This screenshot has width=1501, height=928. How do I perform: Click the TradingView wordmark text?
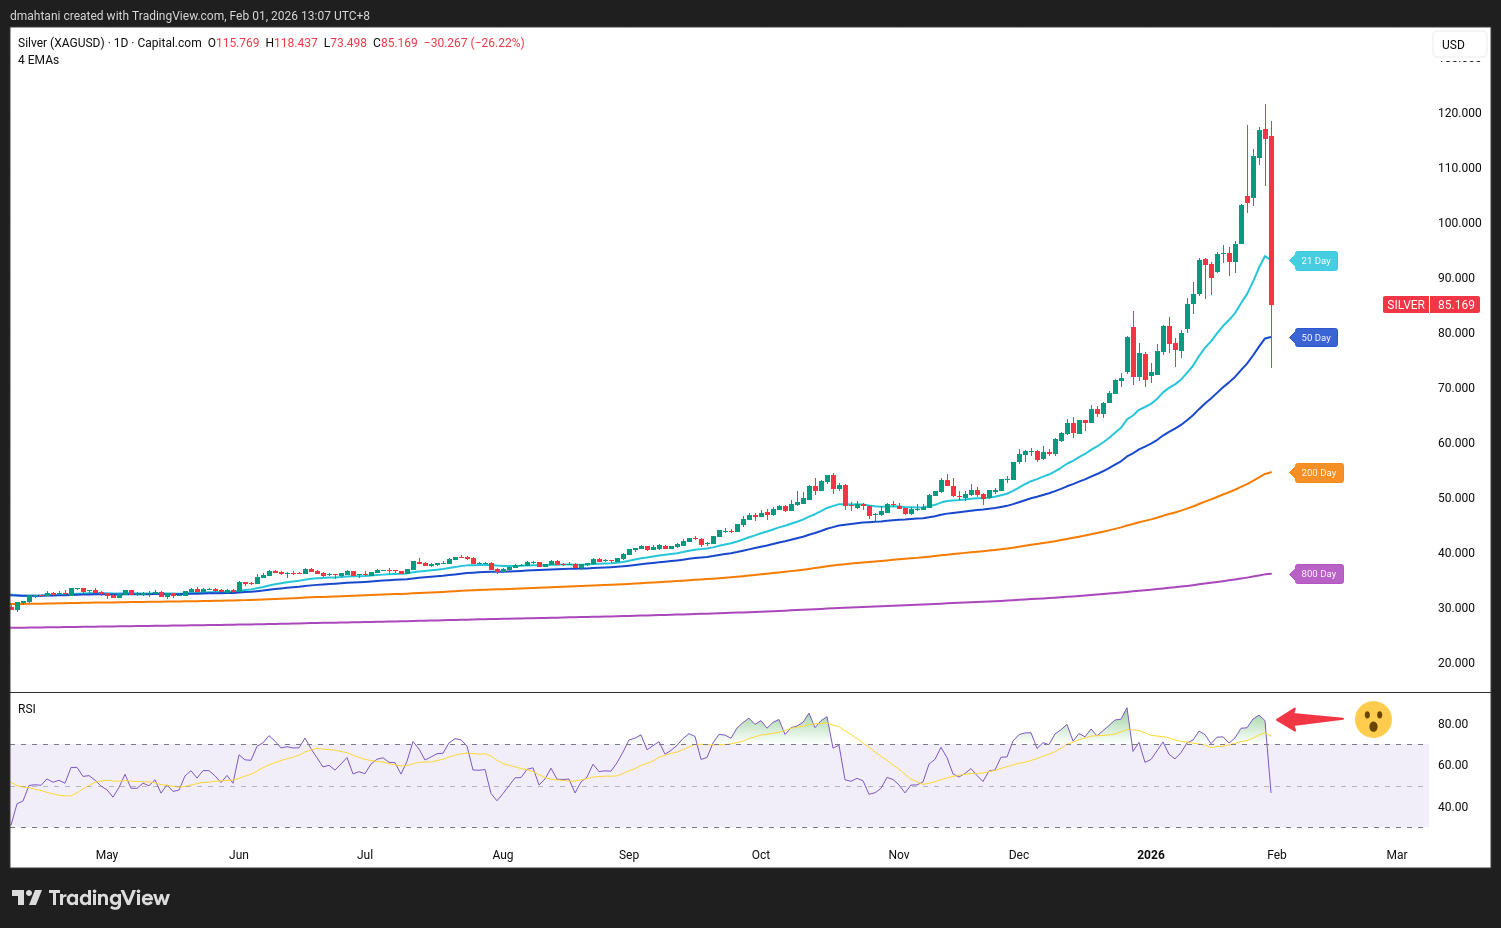point(109,898)
